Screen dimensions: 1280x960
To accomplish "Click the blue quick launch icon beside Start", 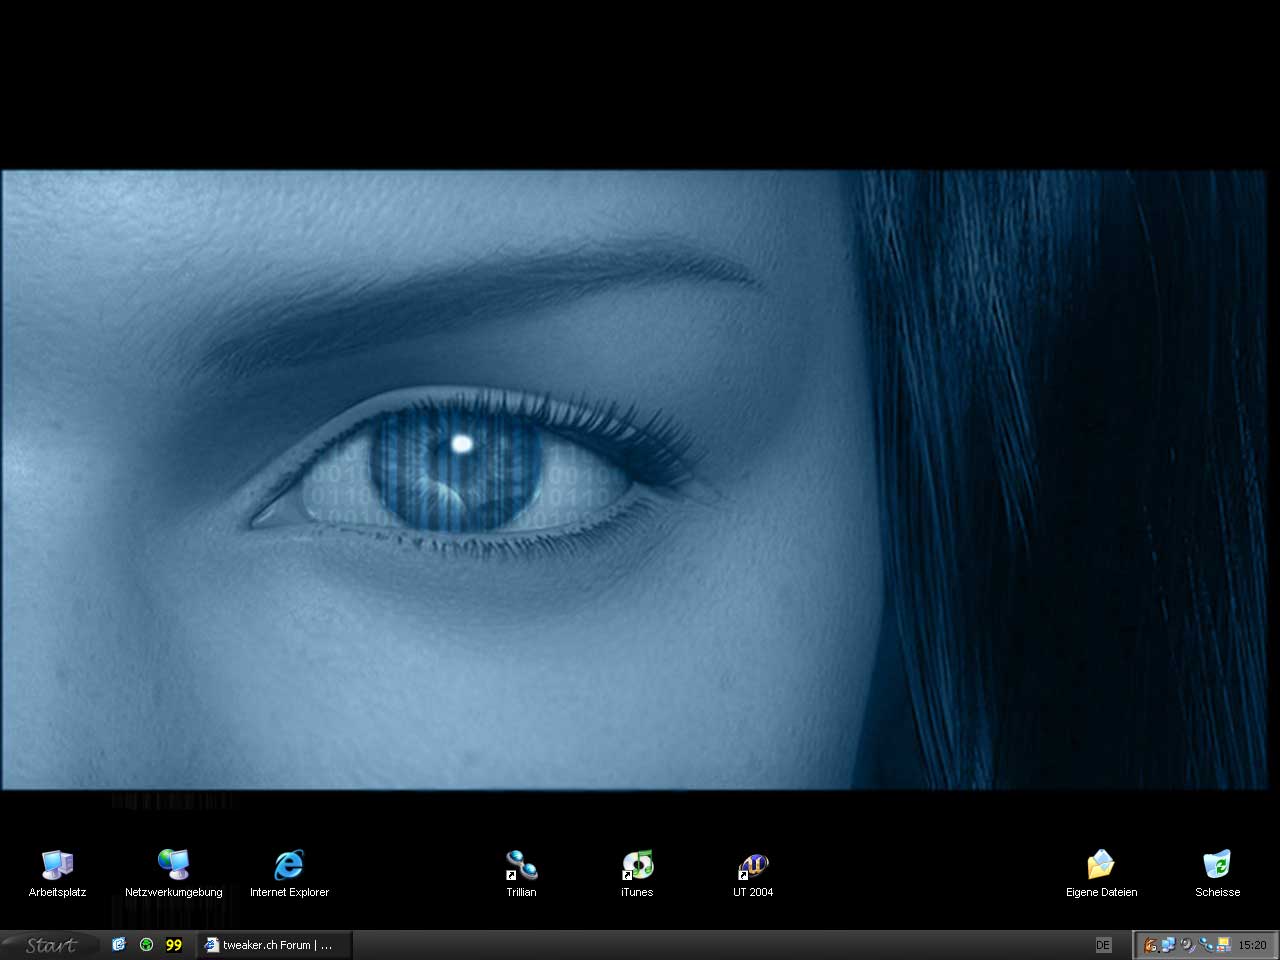I will (x=119, y=945).
